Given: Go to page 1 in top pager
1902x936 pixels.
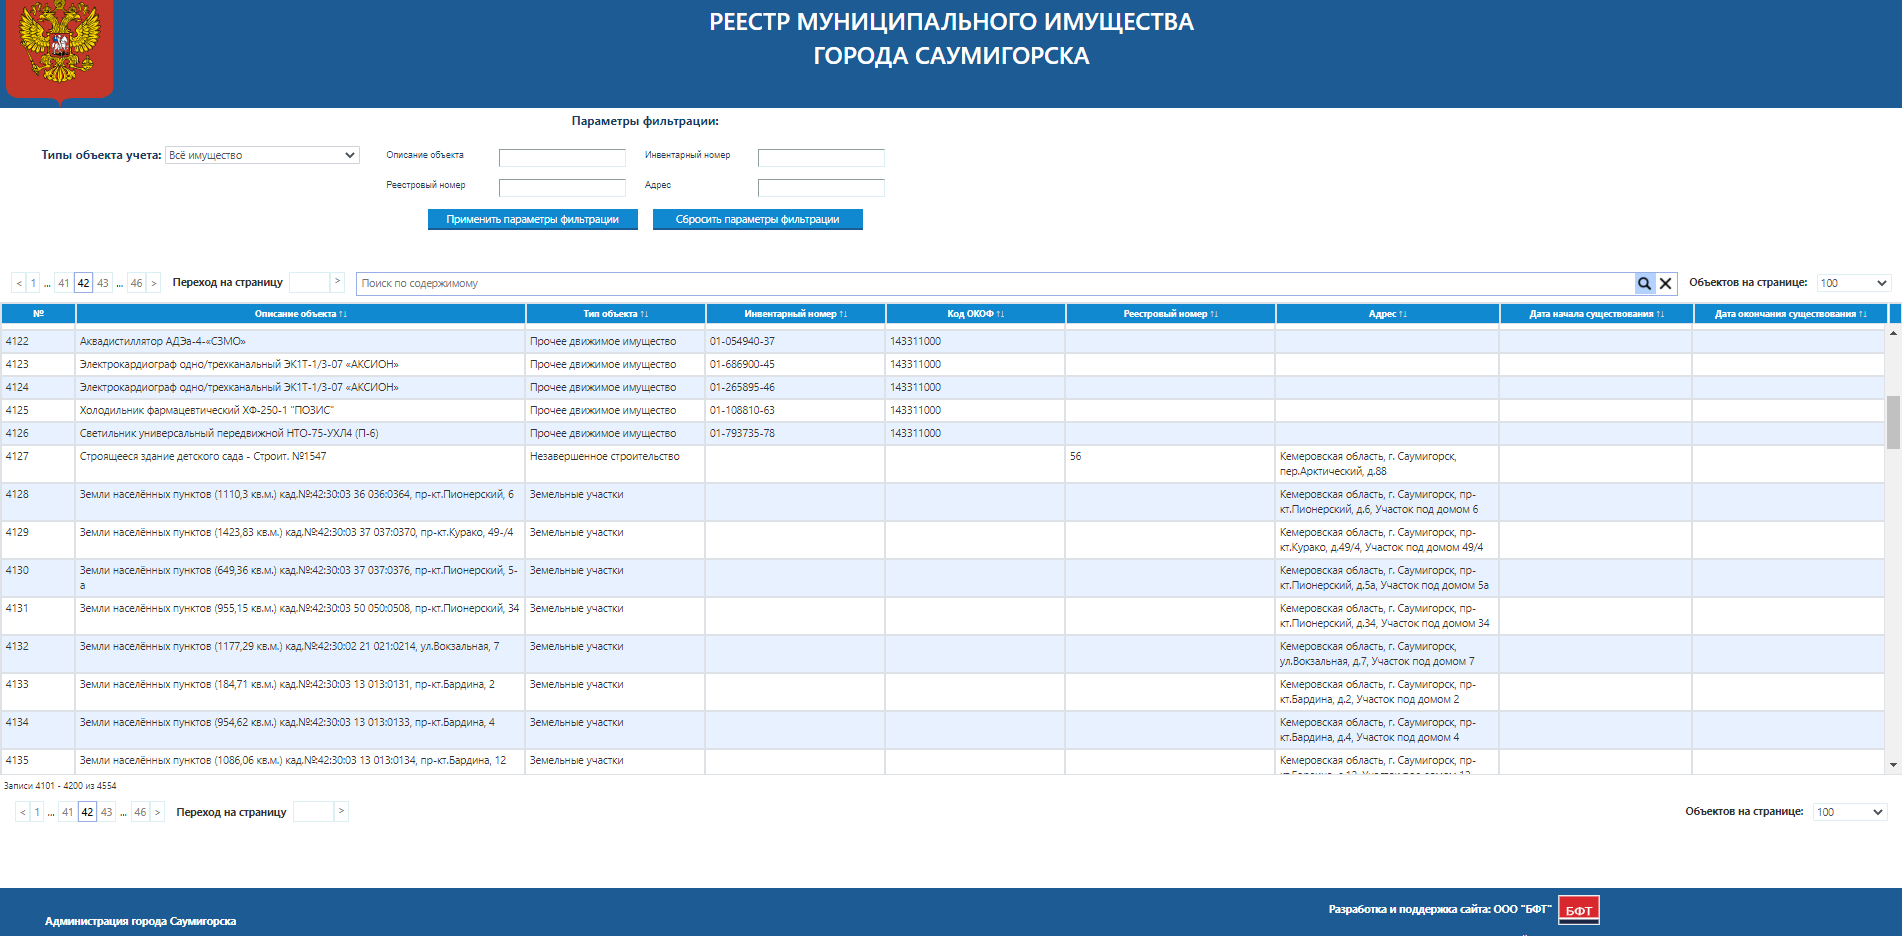Looking at the screenshot, I should pyautogui.click(x=33, y=283).
